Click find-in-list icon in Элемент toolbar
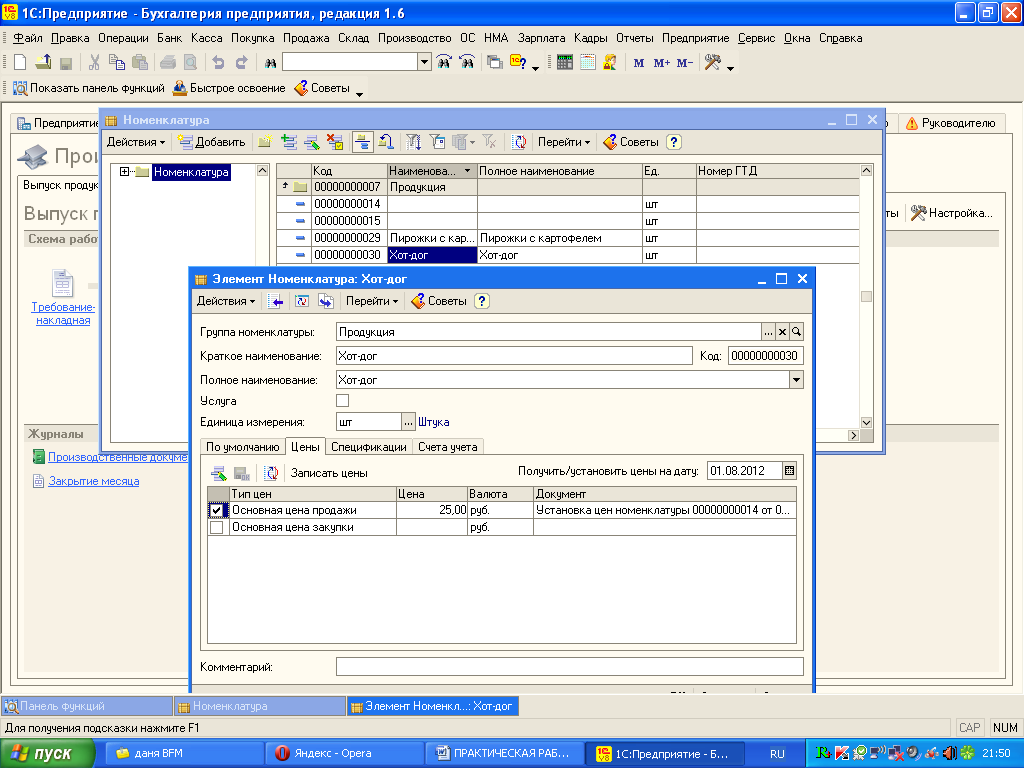The height and width of the screenshot is (768, 1024). point(276,301)
